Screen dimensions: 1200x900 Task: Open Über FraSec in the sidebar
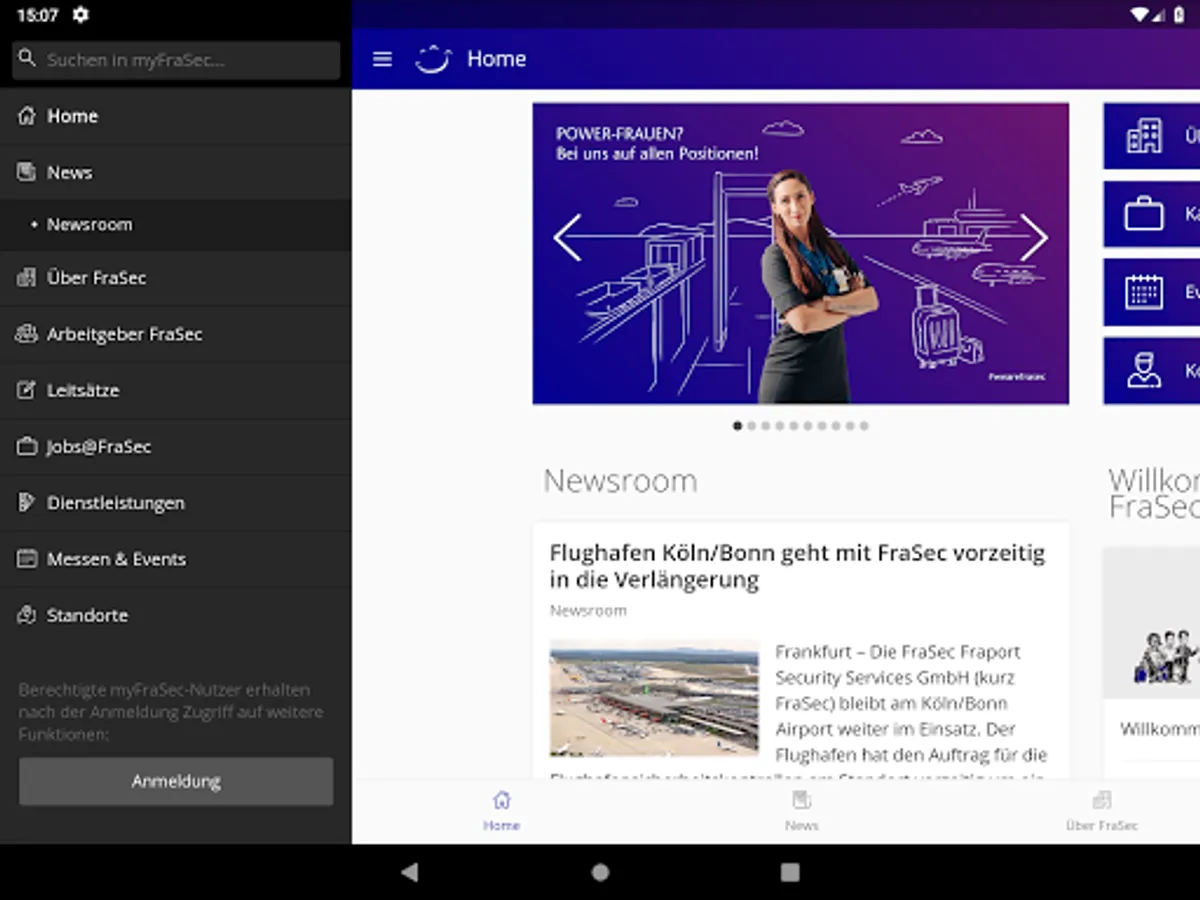pyautogui.click(x=175, y=278)
